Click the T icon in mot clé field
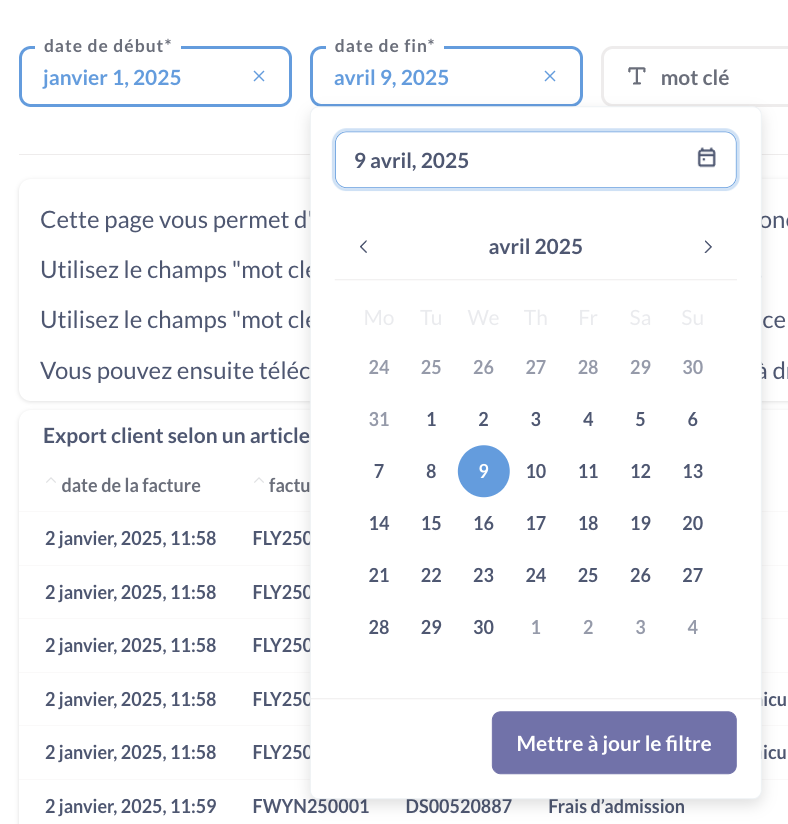Image resolution: width=788 pixels, height=824 pixels. pyautogui.click(x=637, y=77)
